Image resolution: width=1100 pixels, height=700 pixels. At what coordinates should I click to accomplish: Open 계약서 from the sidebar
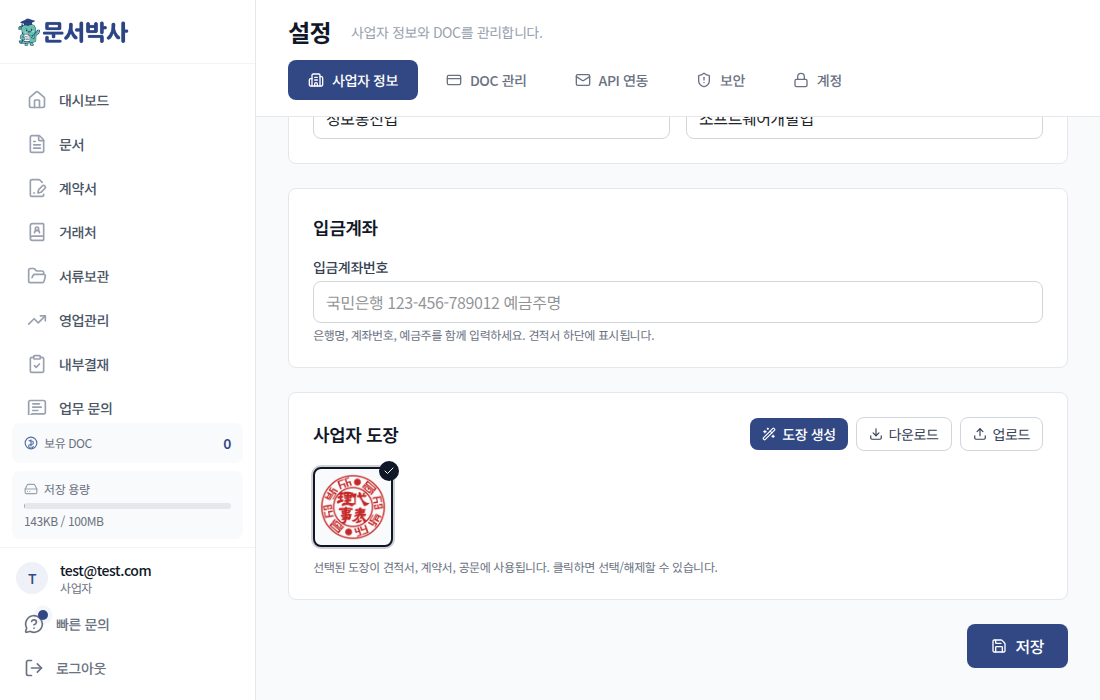[x=35, y=187]
